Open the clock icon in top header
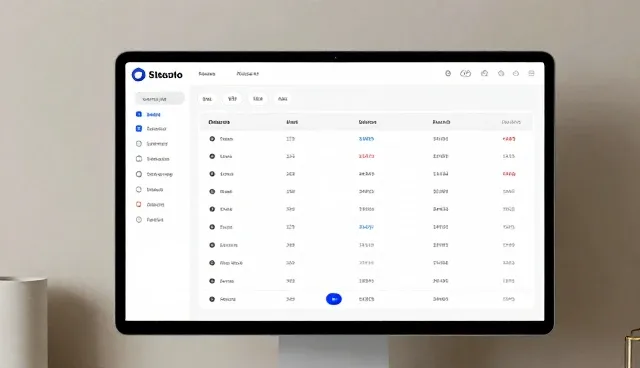 click(448, 73)
